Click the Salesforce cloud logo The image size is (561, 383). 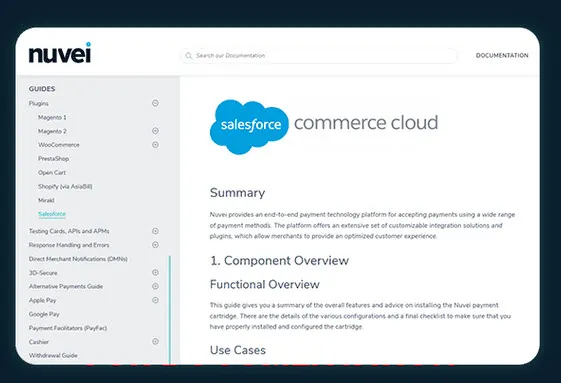249,127
